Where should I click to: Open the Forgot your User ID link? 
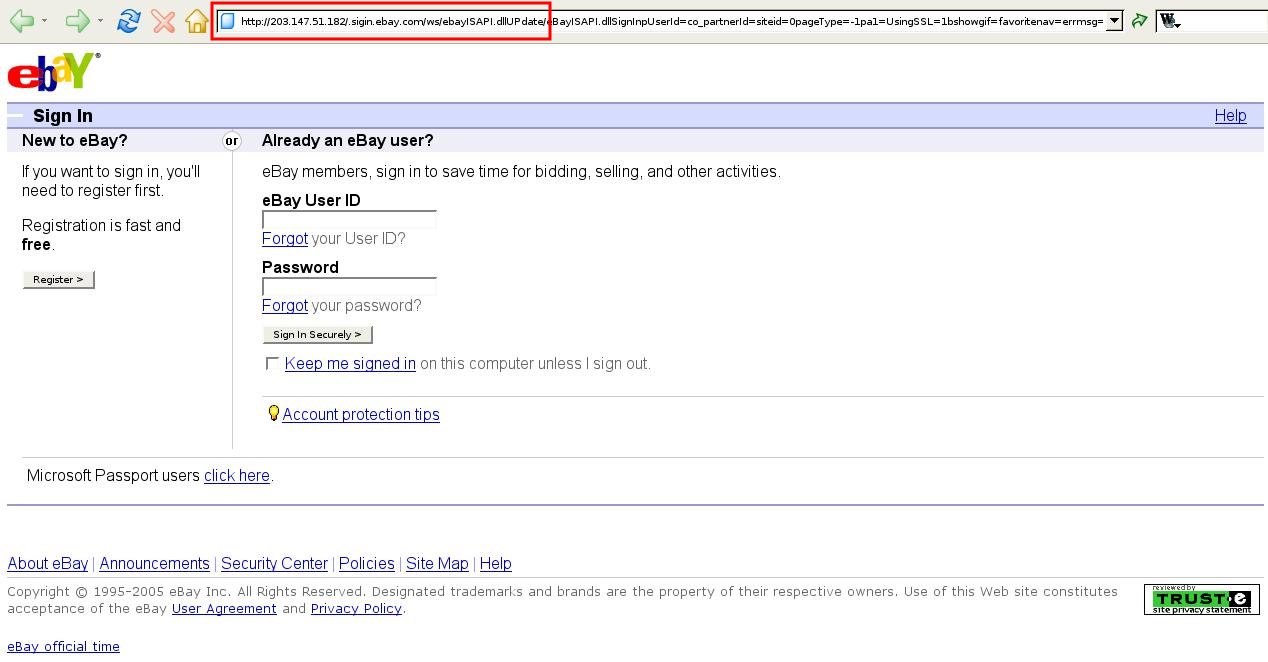[x=285, y=238]
